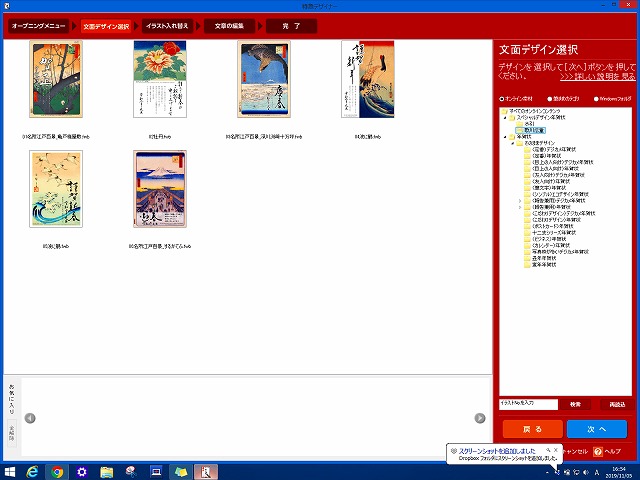Go to the オープニングメニュー step
This screenshot has height=480, width=640.
[x=39, y=26]
